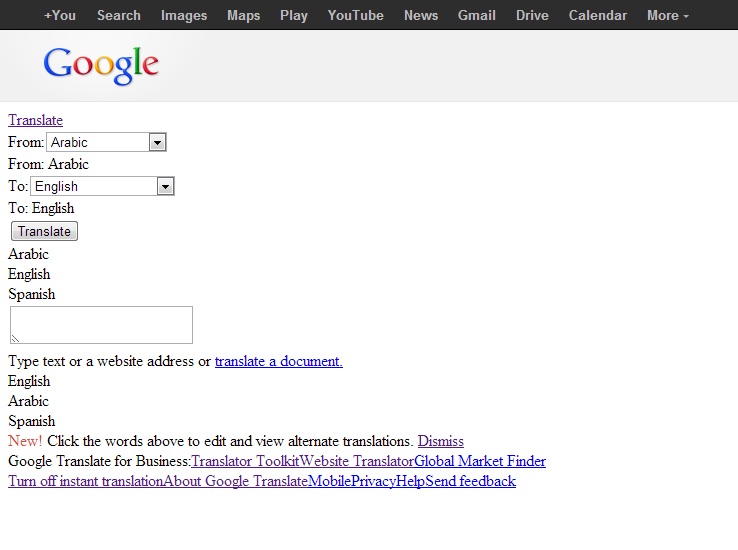Go to Images in the top bar
This screenshot has height=550, width=738.
tap(184, 16)
